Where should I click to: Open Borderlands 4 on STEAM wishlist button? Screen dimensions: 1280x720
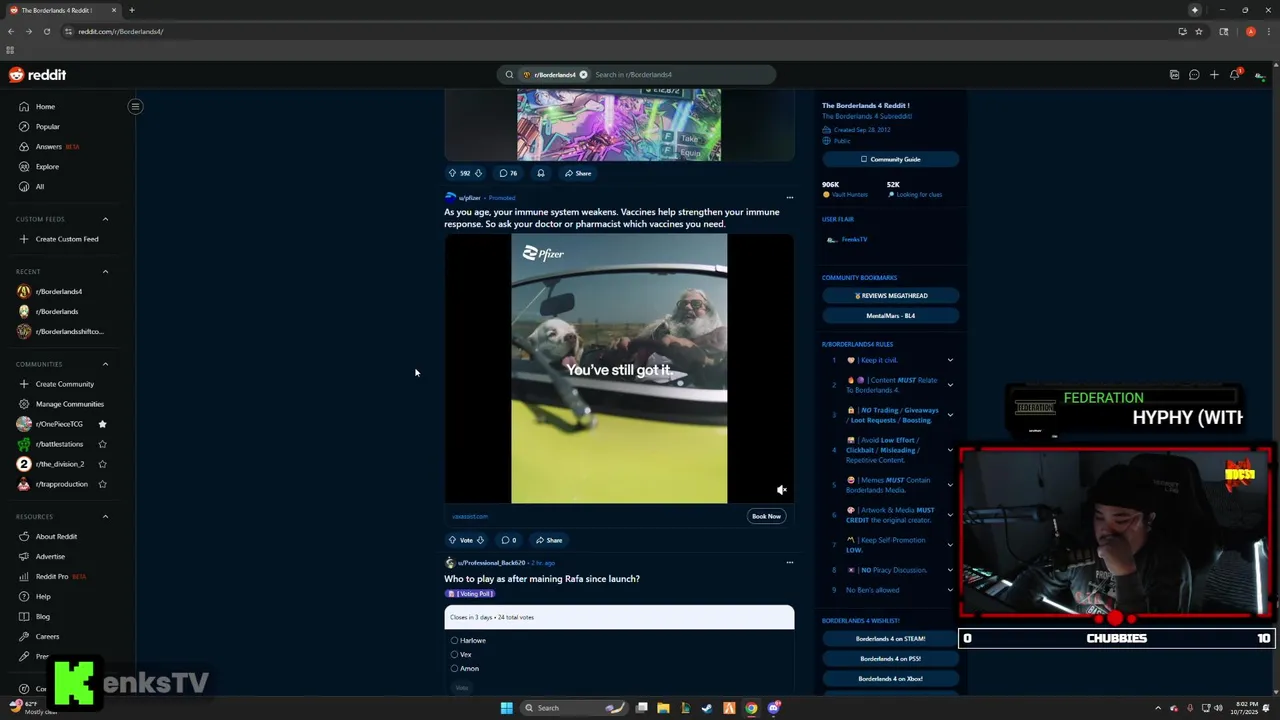point(890,639)
